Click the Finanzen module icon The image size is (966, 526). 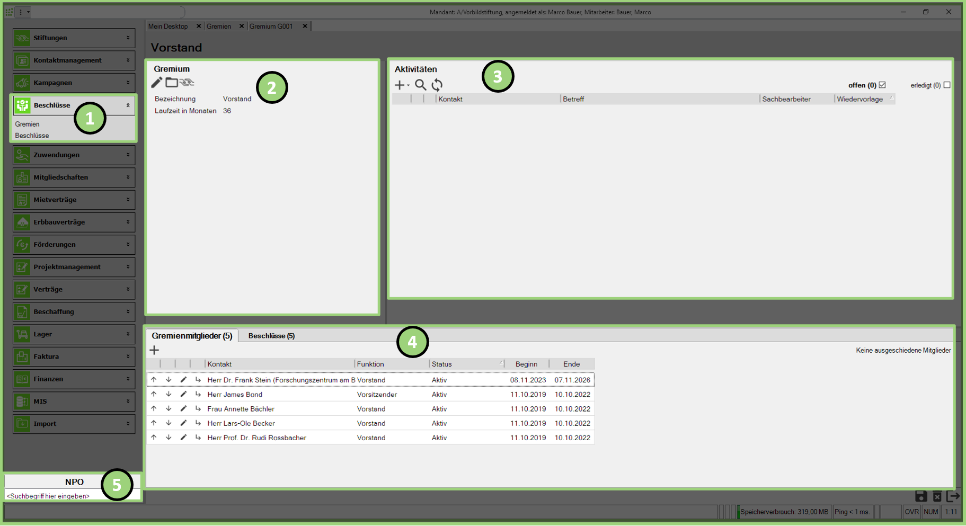click(22, 379)
